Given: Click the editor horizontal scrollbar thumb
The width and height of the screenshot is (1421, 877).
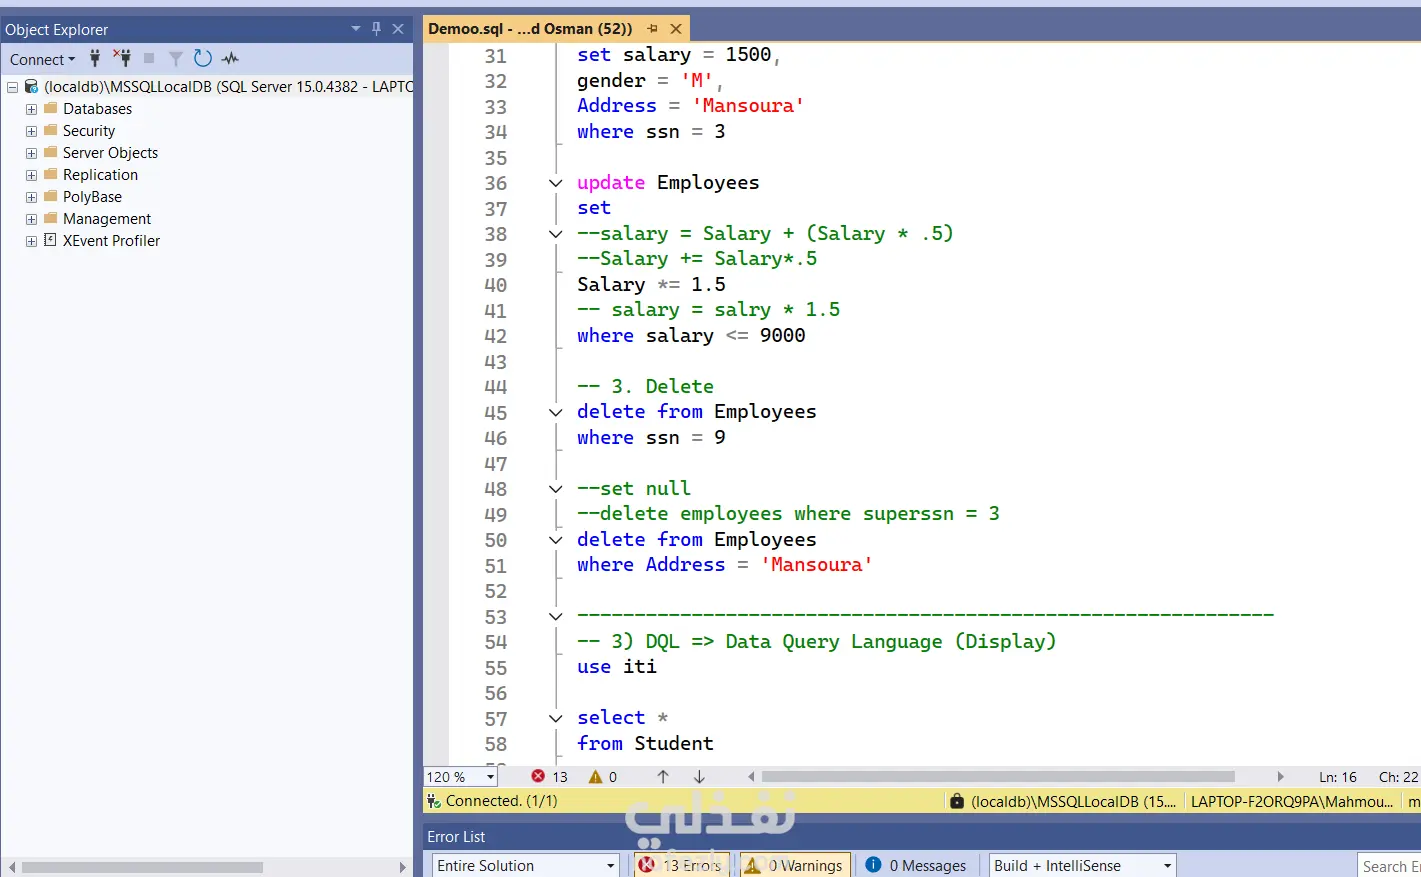Looking at the screenshot, I should click(x=997, y=777).
